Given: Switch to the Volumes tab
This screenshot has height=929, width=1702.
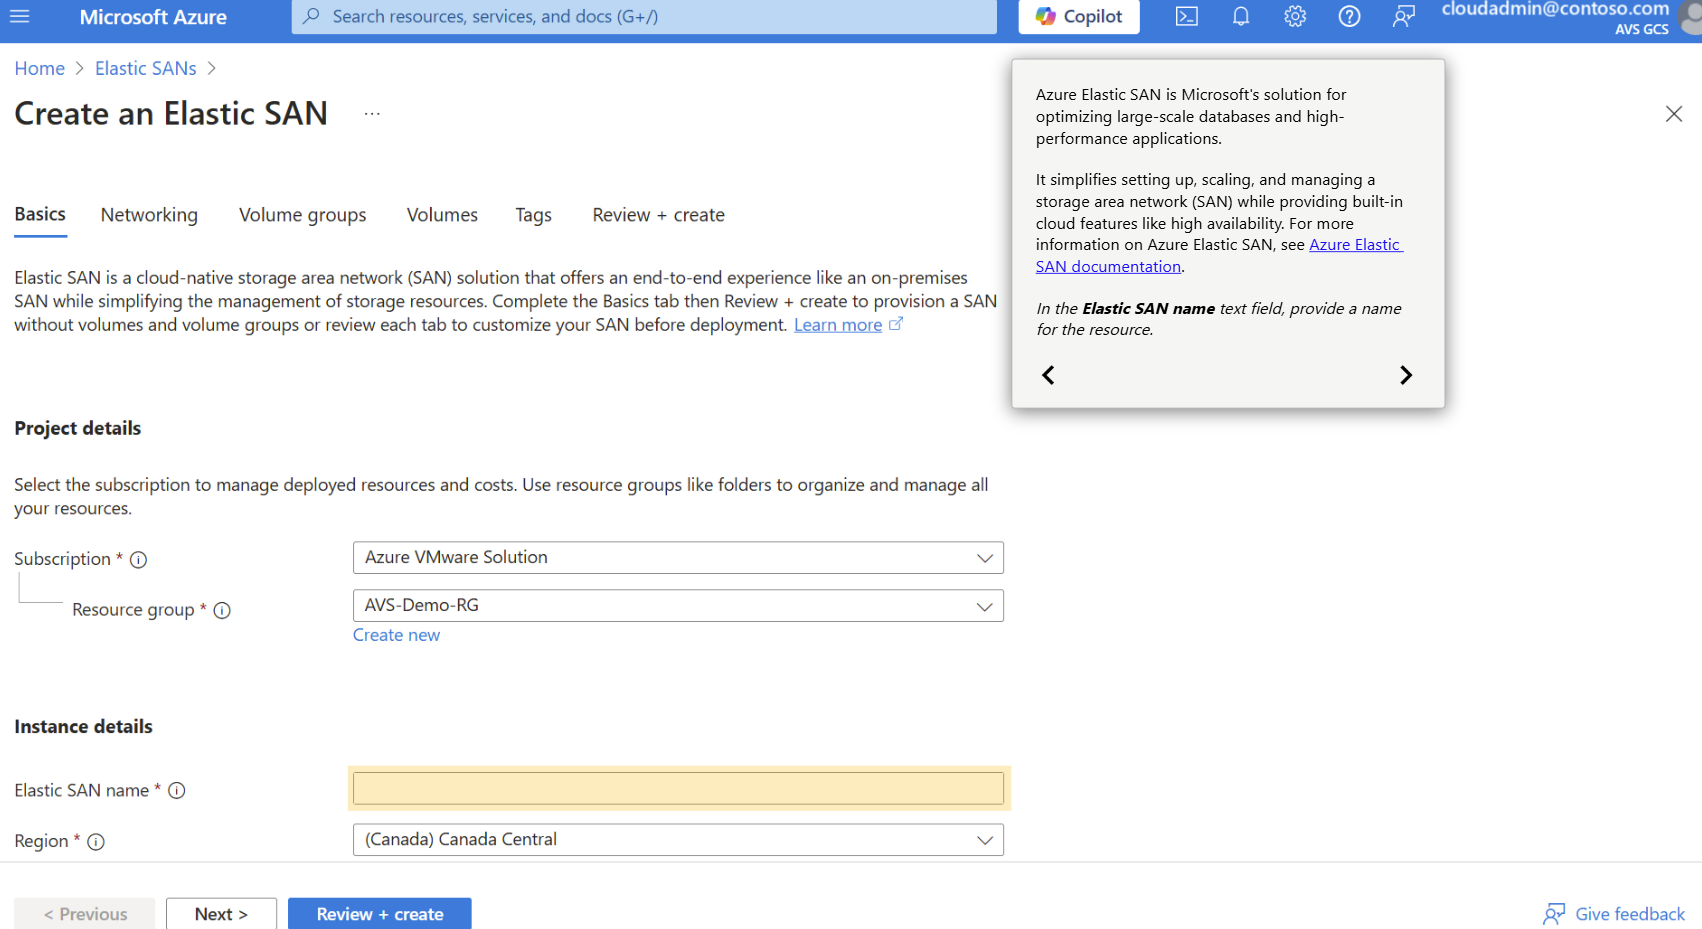Looking at the screenshot, I should point(442,215).
